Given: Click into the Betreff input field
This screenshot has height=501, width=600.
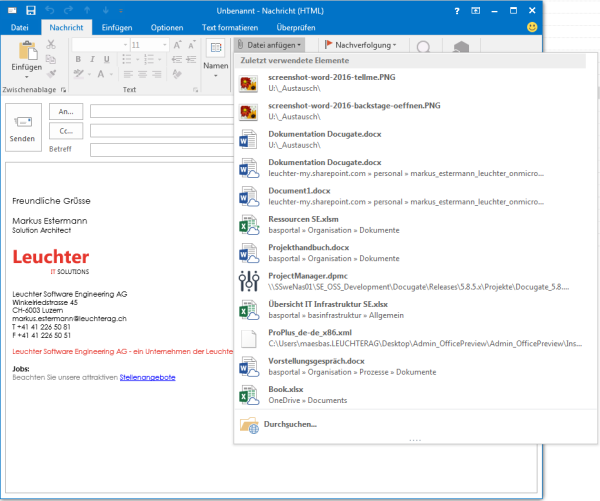Looking at the screenshot, I should [x=162, y=150].
